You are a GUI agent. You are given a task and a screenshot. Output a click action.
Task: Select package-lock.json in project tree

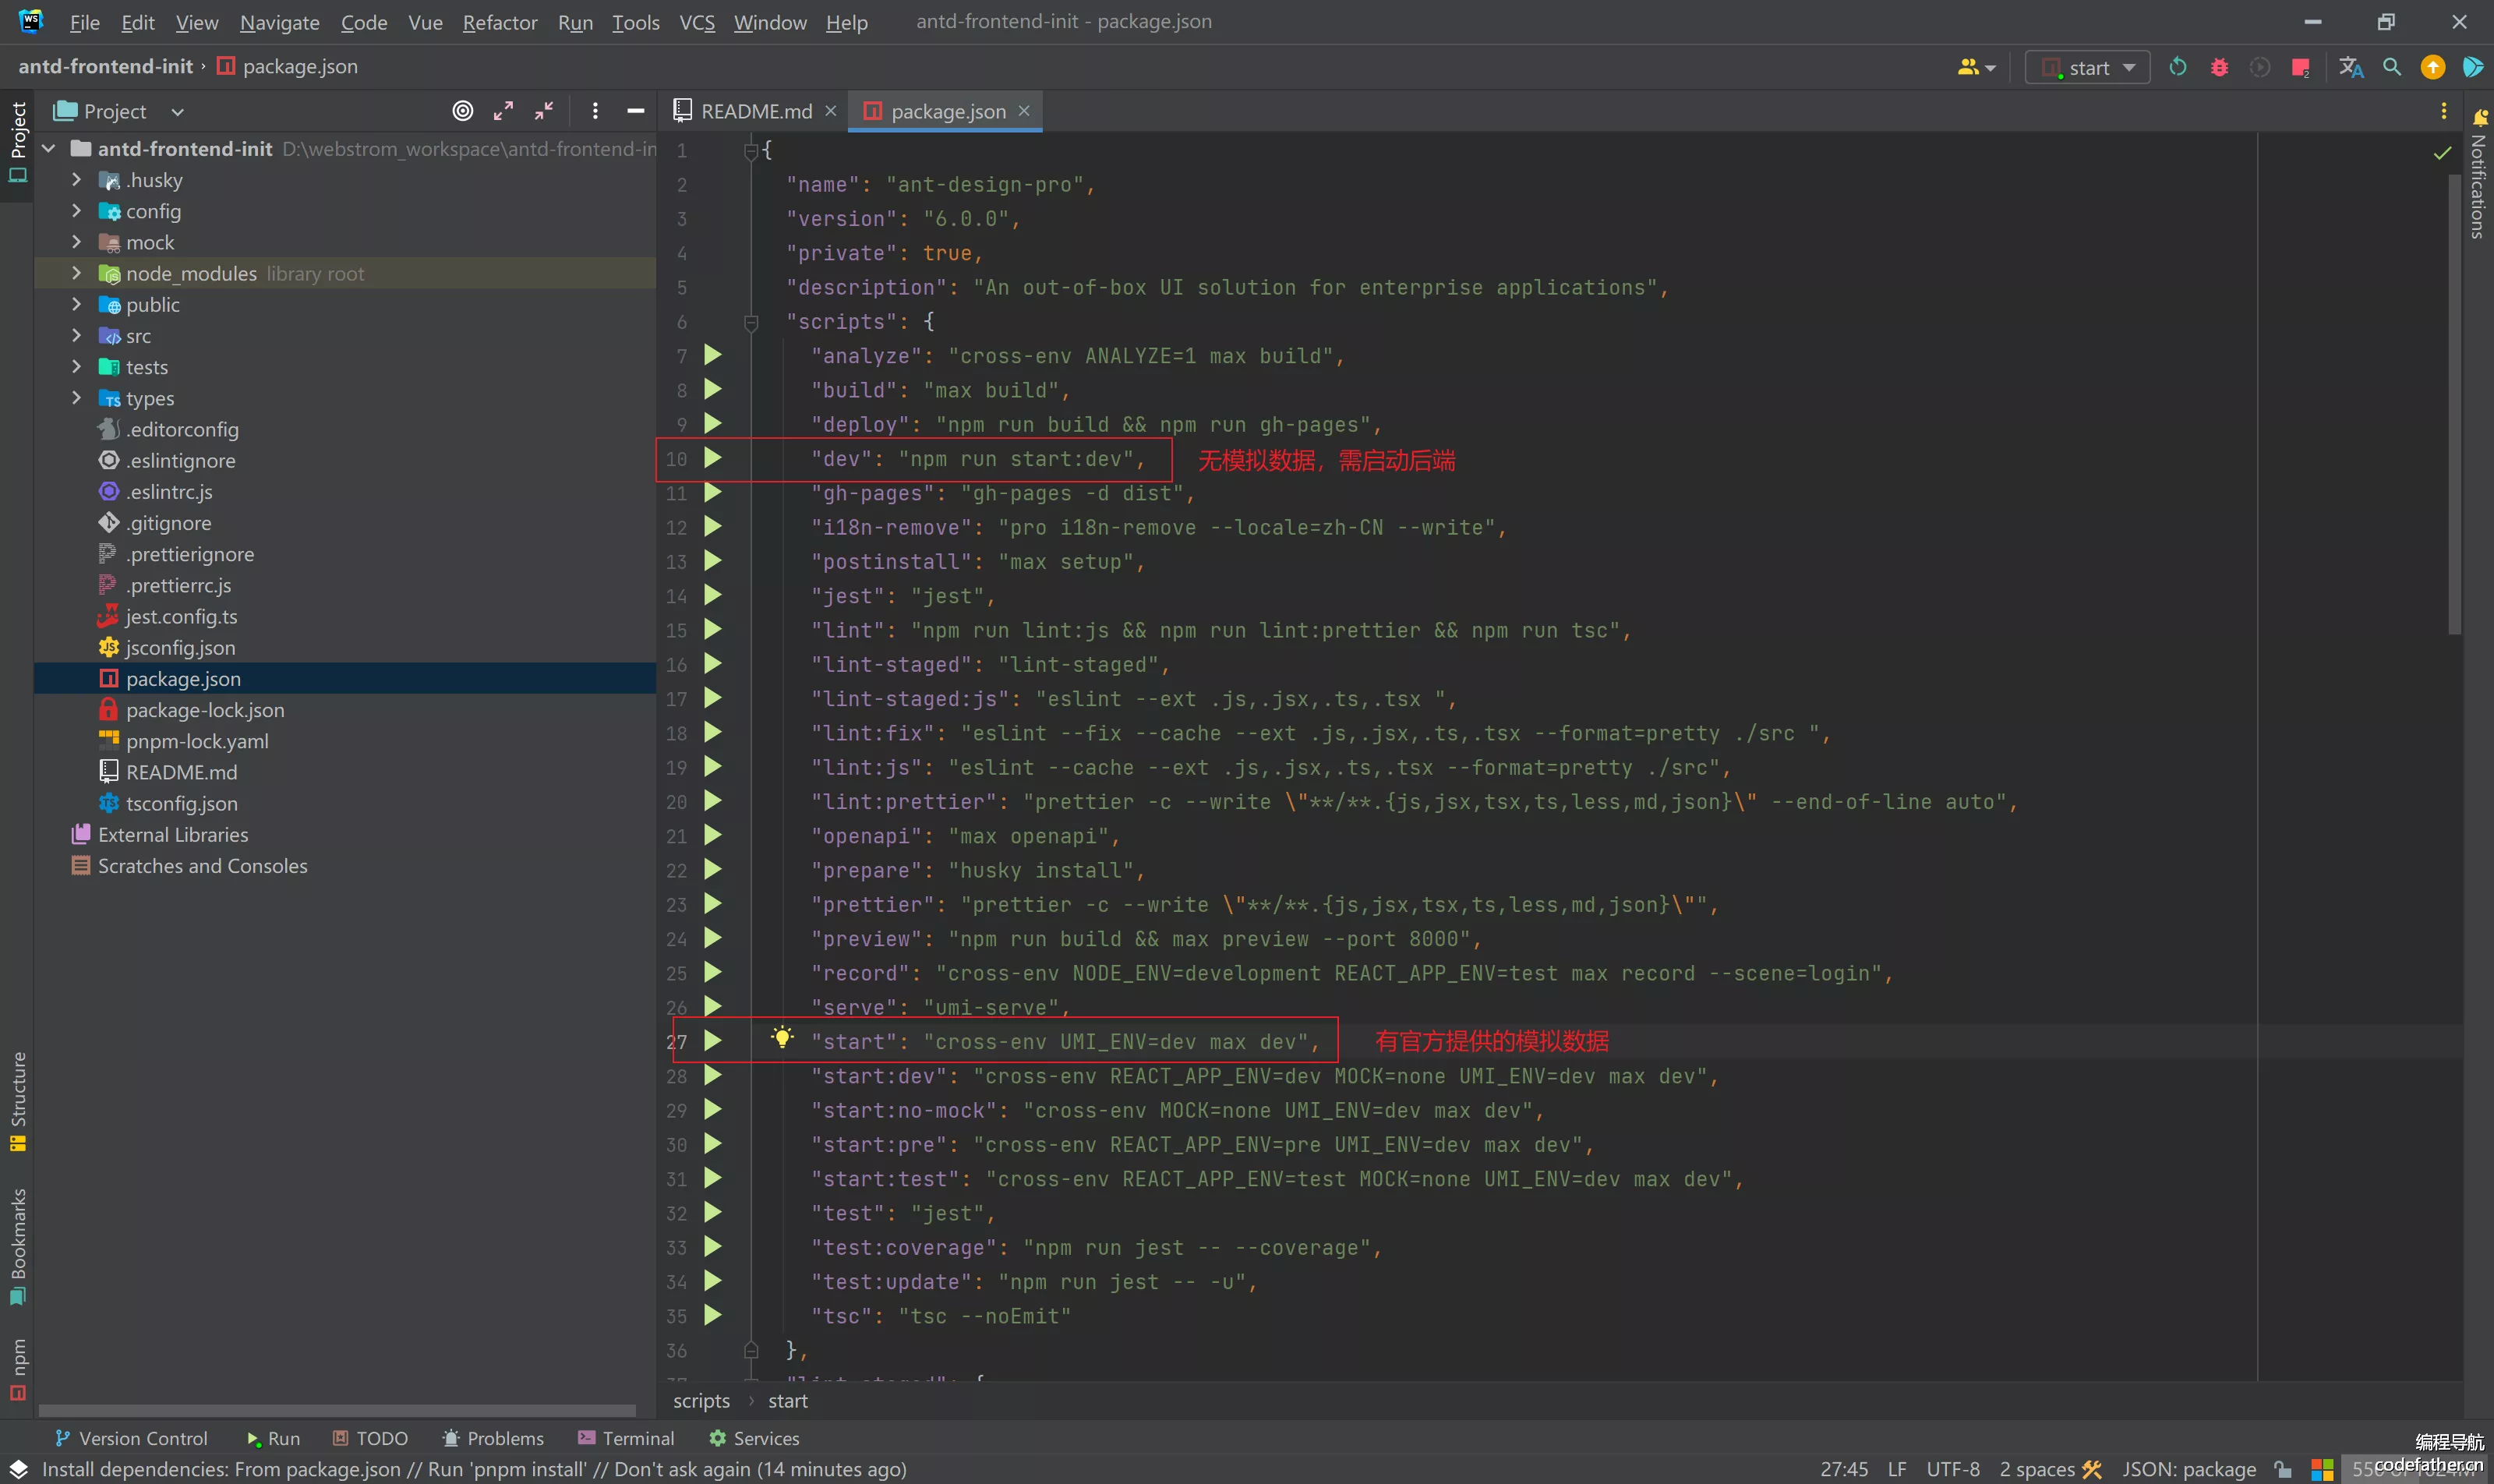click(x=205, y=710)
